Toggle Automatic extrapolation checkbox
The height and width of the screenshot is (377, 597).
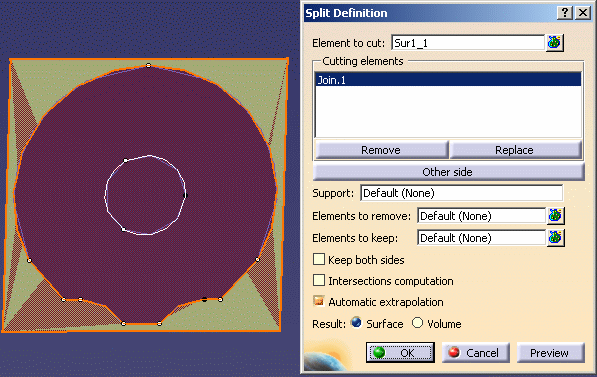click(319, 301)
